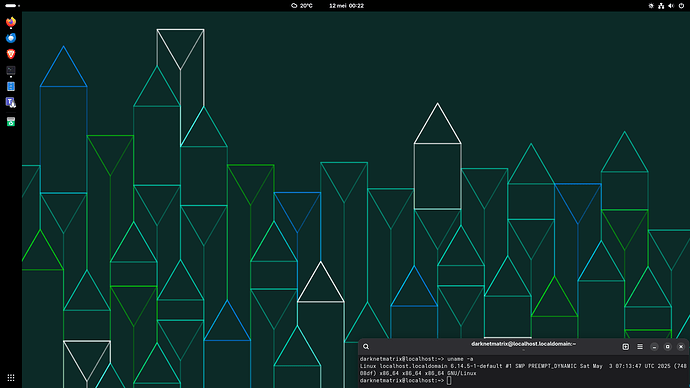
Task: Click the search icon in terminal header
Action: tap(366, 347)
